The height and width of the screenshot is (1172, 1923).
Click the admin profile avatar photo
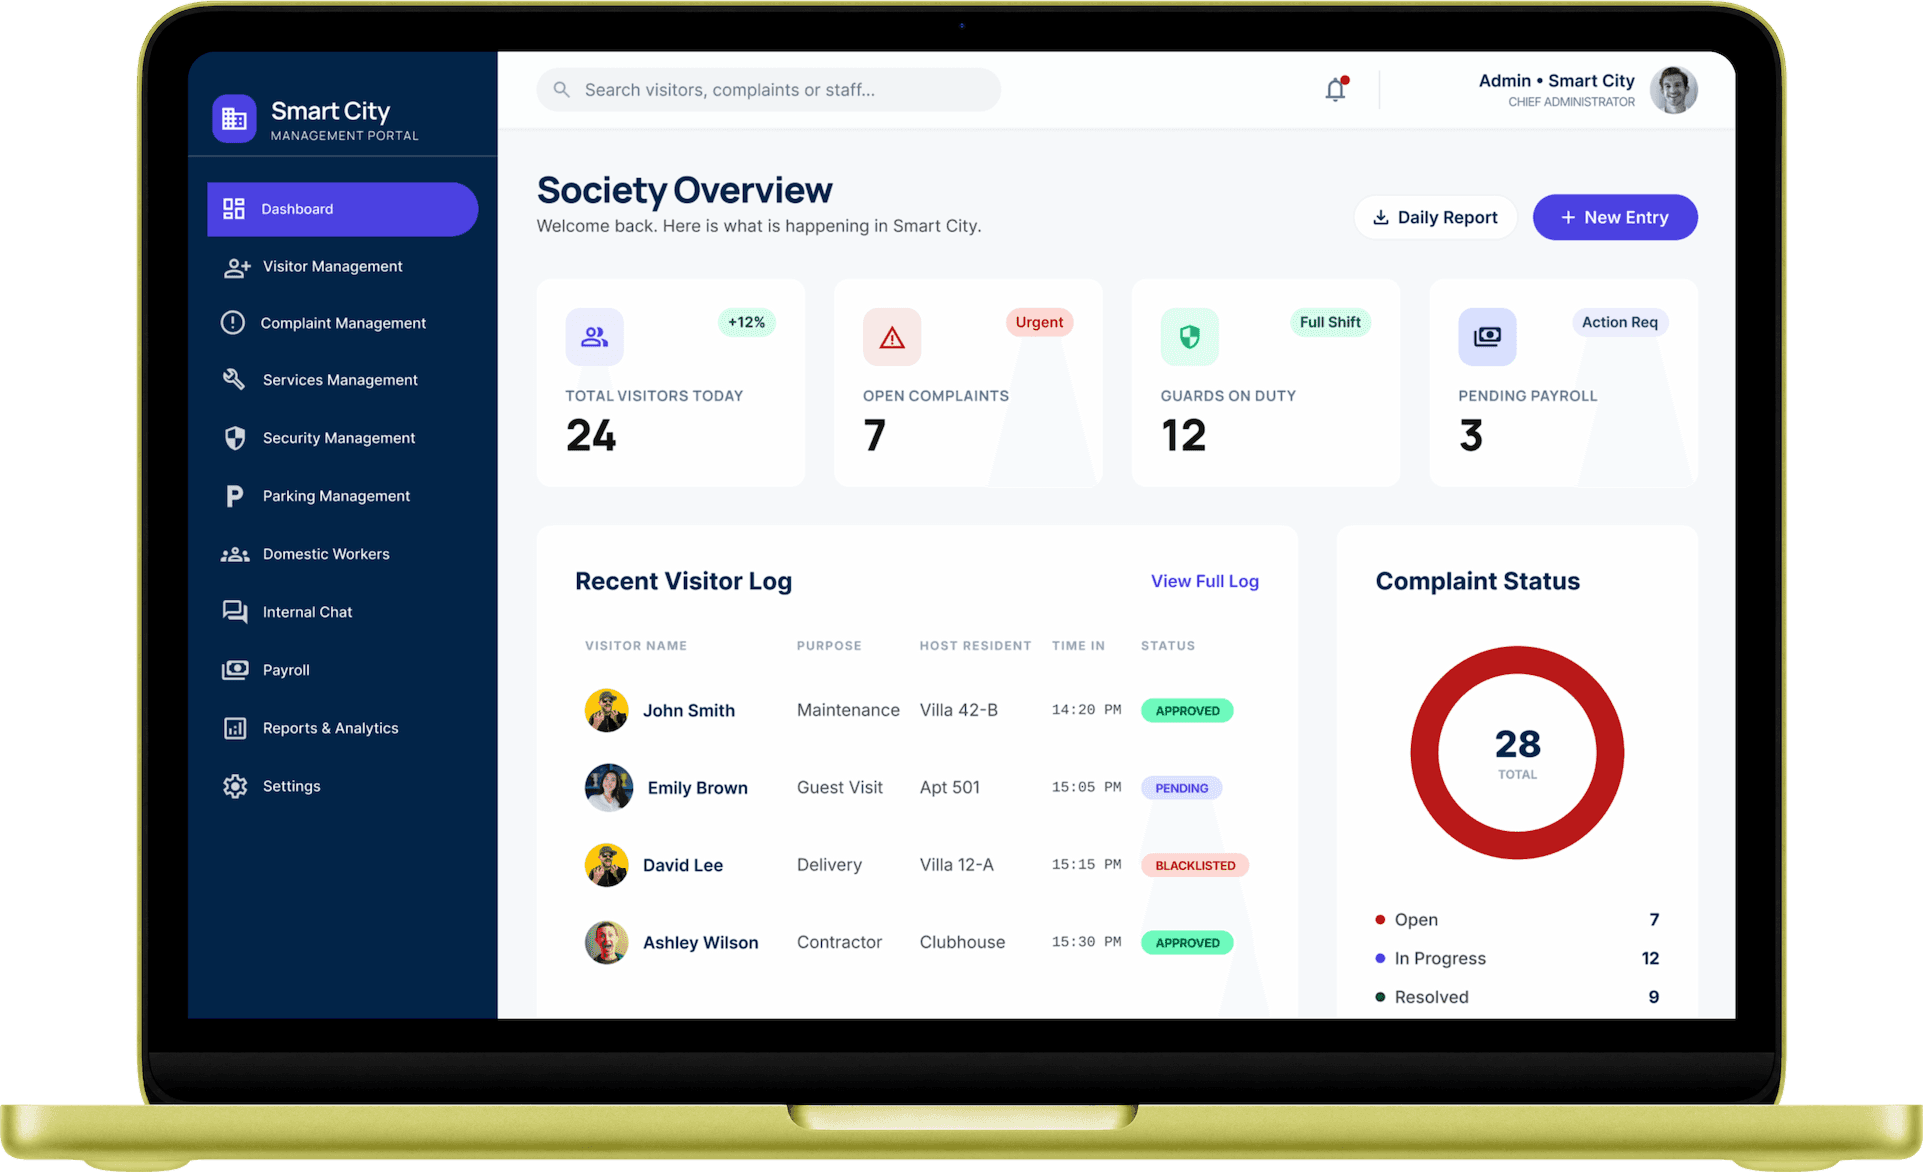tap(1673, 90)
